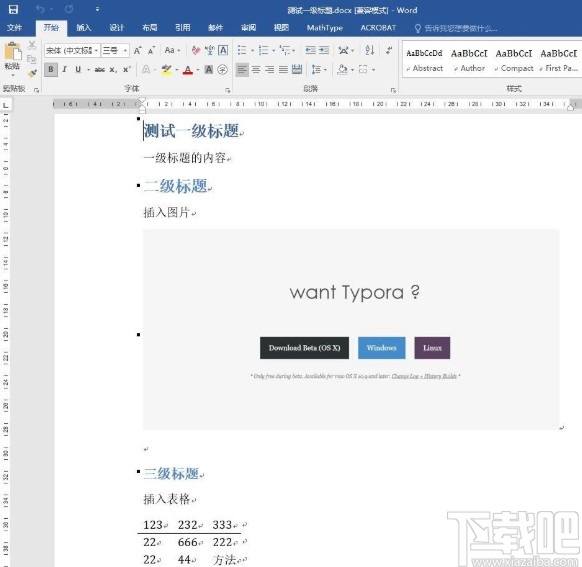This screenshot has height=567, width=582.
Task: Click the enclosed character icon
Action: coord(222,69)
